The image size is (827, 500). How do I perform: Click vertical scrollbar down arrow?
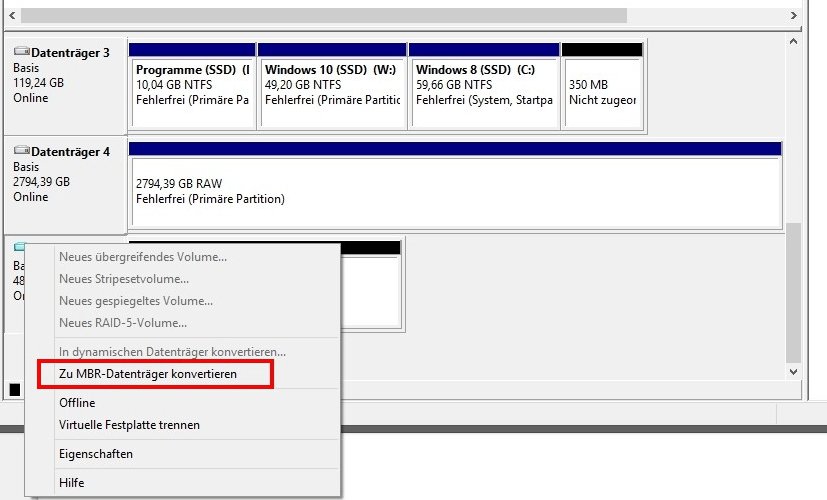tap(793, 372)
